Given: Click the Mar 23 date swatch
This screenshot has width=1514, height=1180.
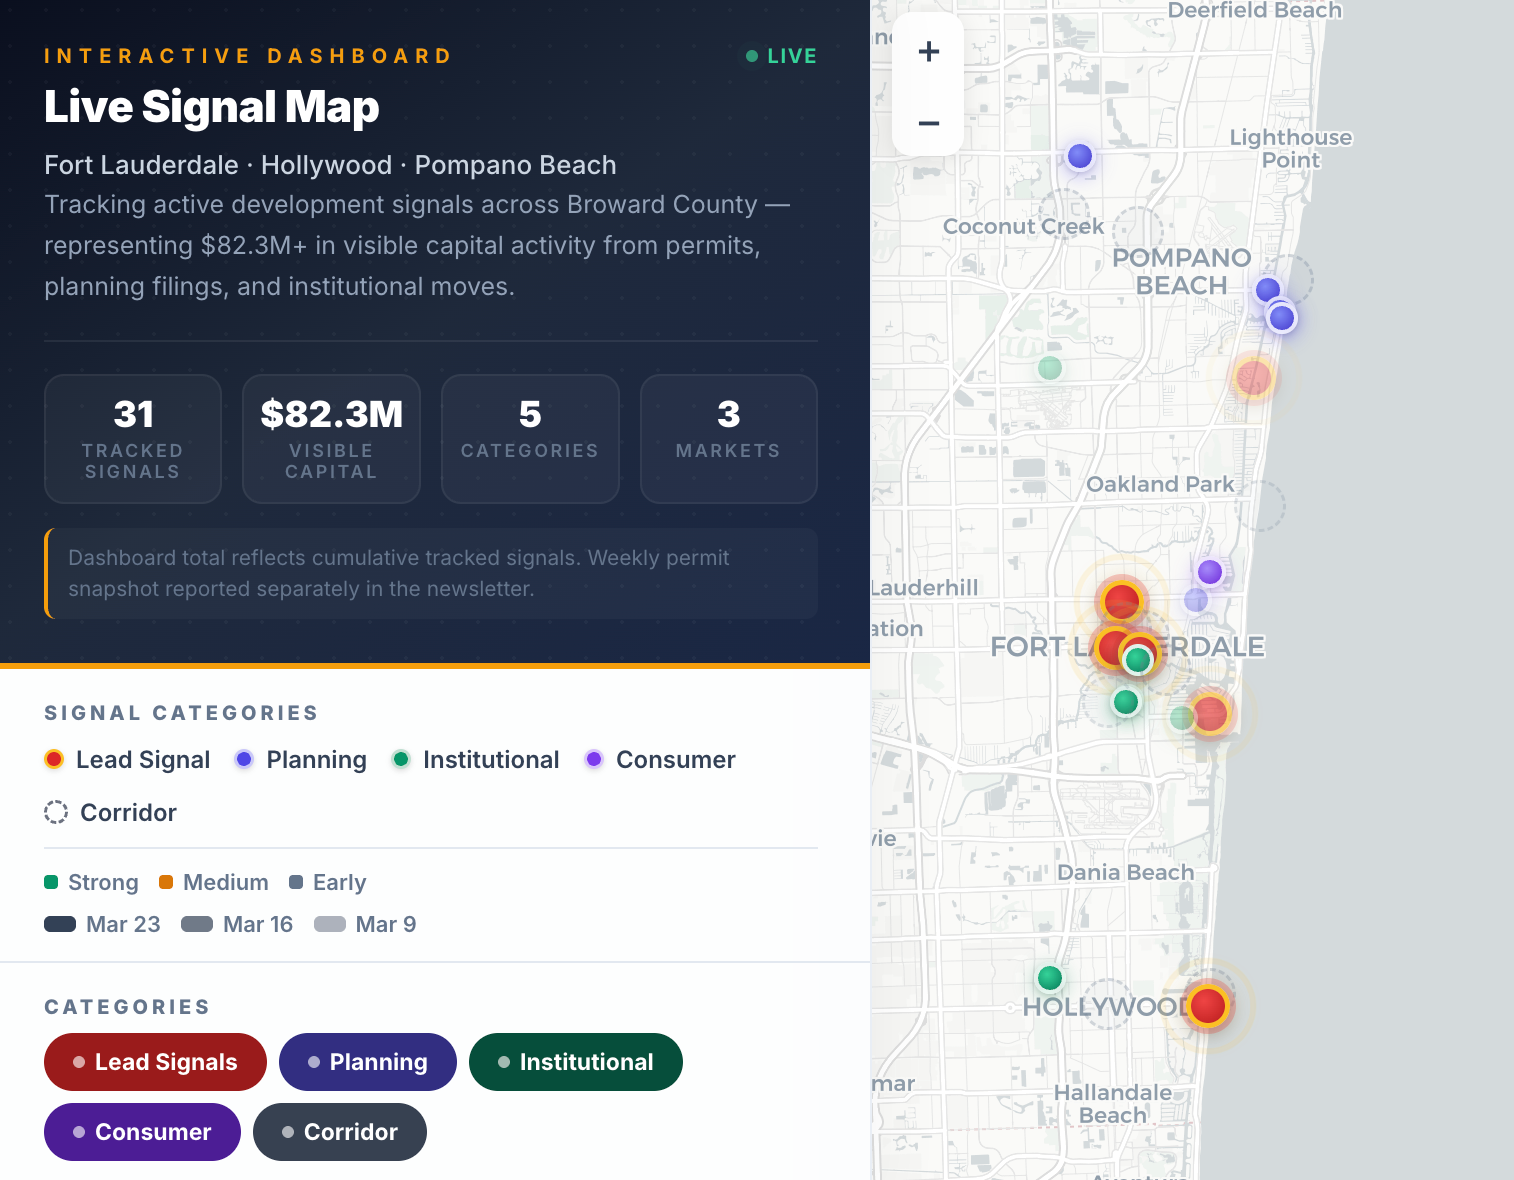Looking at the screenshot, I should pyautogui.click(x=60, y=924).
